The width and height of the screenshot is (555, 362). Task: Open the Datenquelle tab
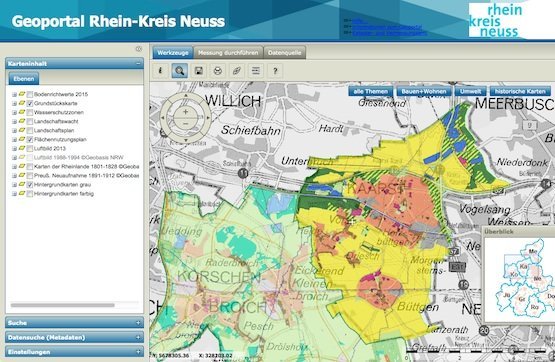(285, 53)
